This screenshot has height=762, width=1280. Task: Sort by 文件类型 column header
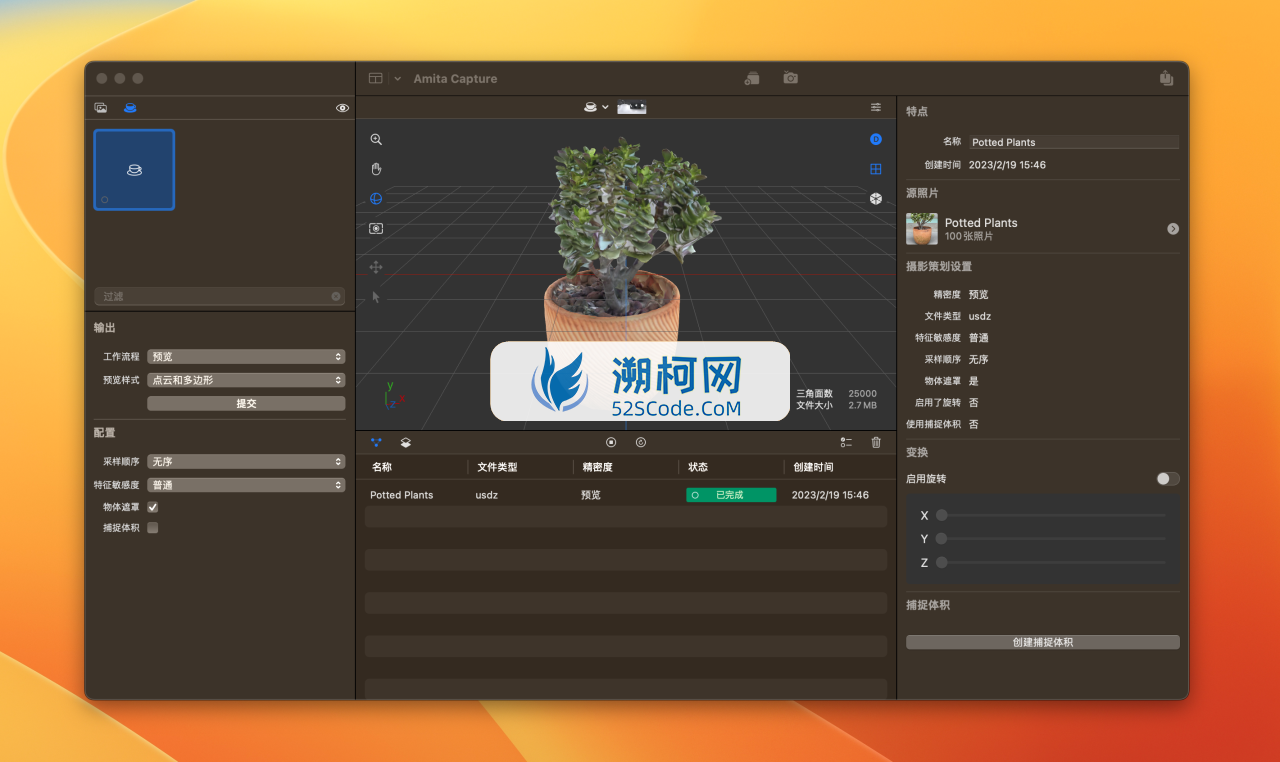pos(497,467)
